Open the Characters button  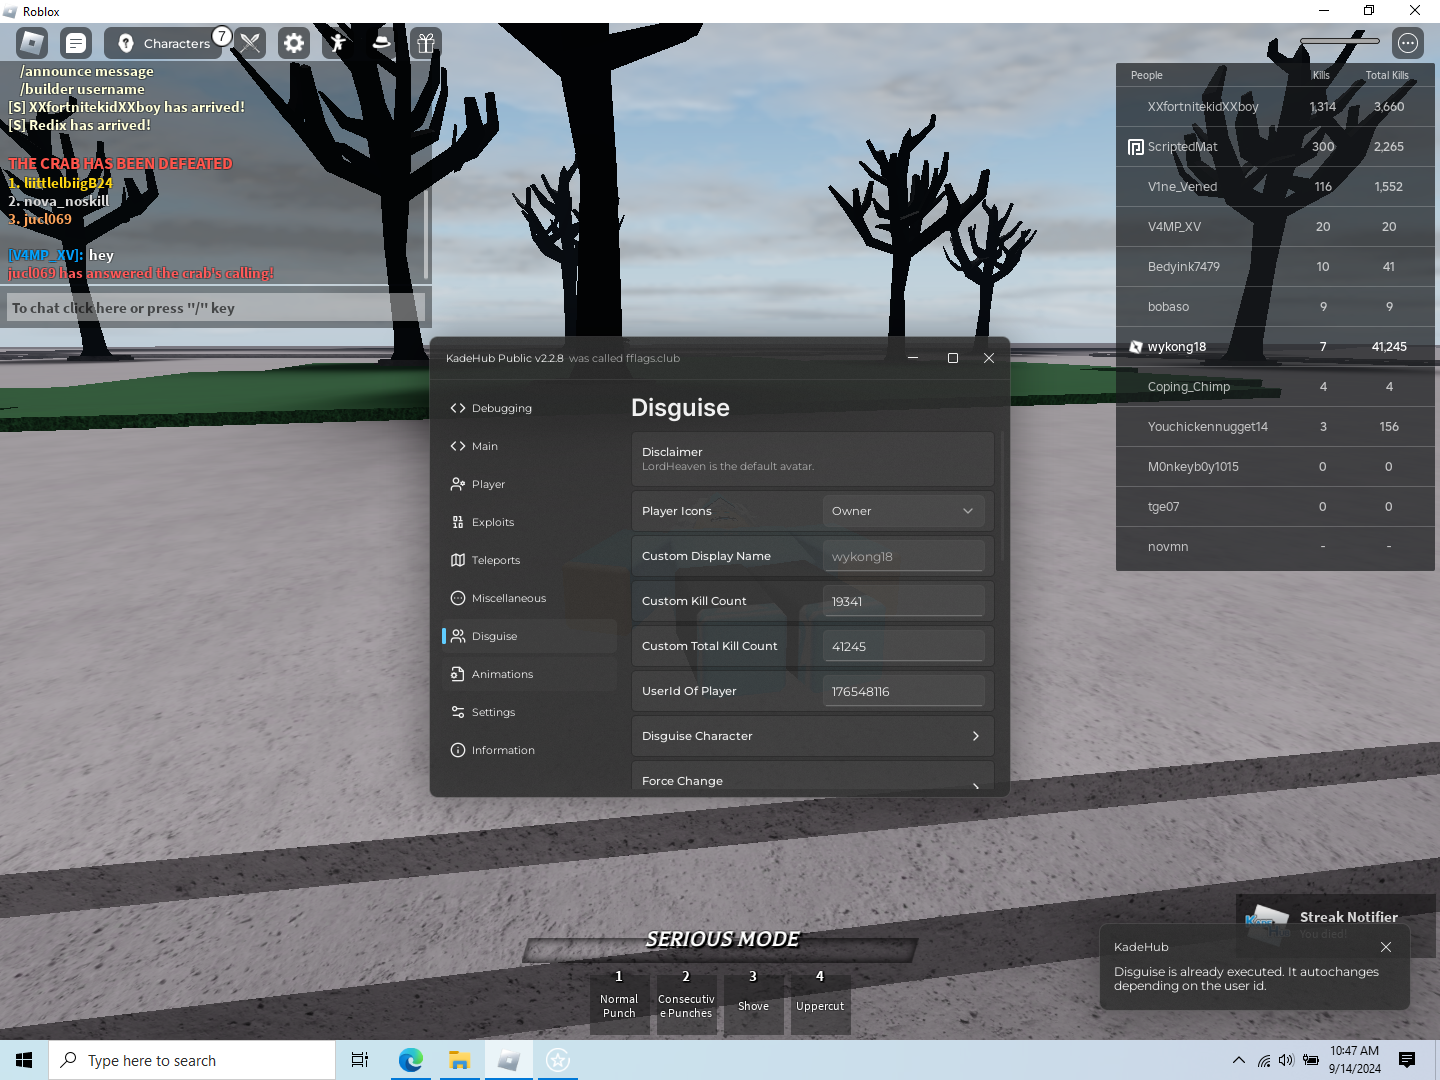tap(165, 43)
